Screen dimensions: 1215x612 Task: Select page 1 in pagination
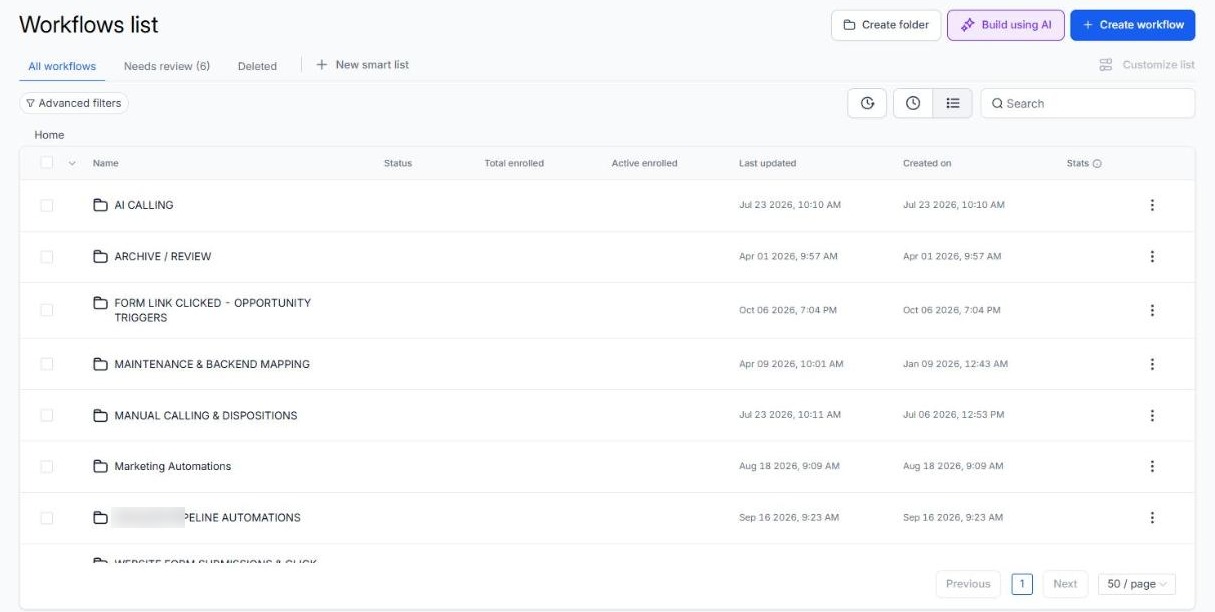coord(1022,584)
